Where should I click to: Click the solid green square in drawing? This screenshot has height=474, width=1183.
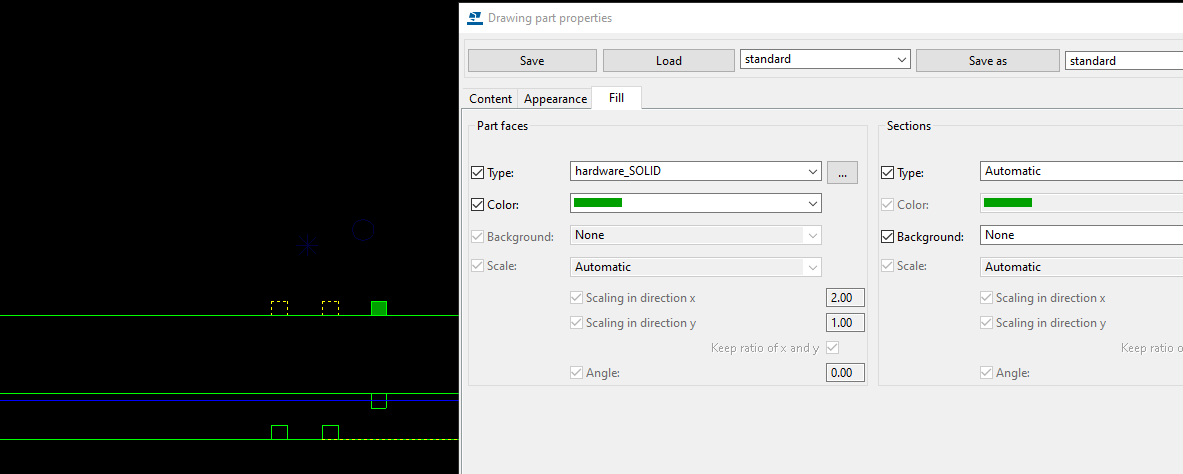(x=379, y=308)
